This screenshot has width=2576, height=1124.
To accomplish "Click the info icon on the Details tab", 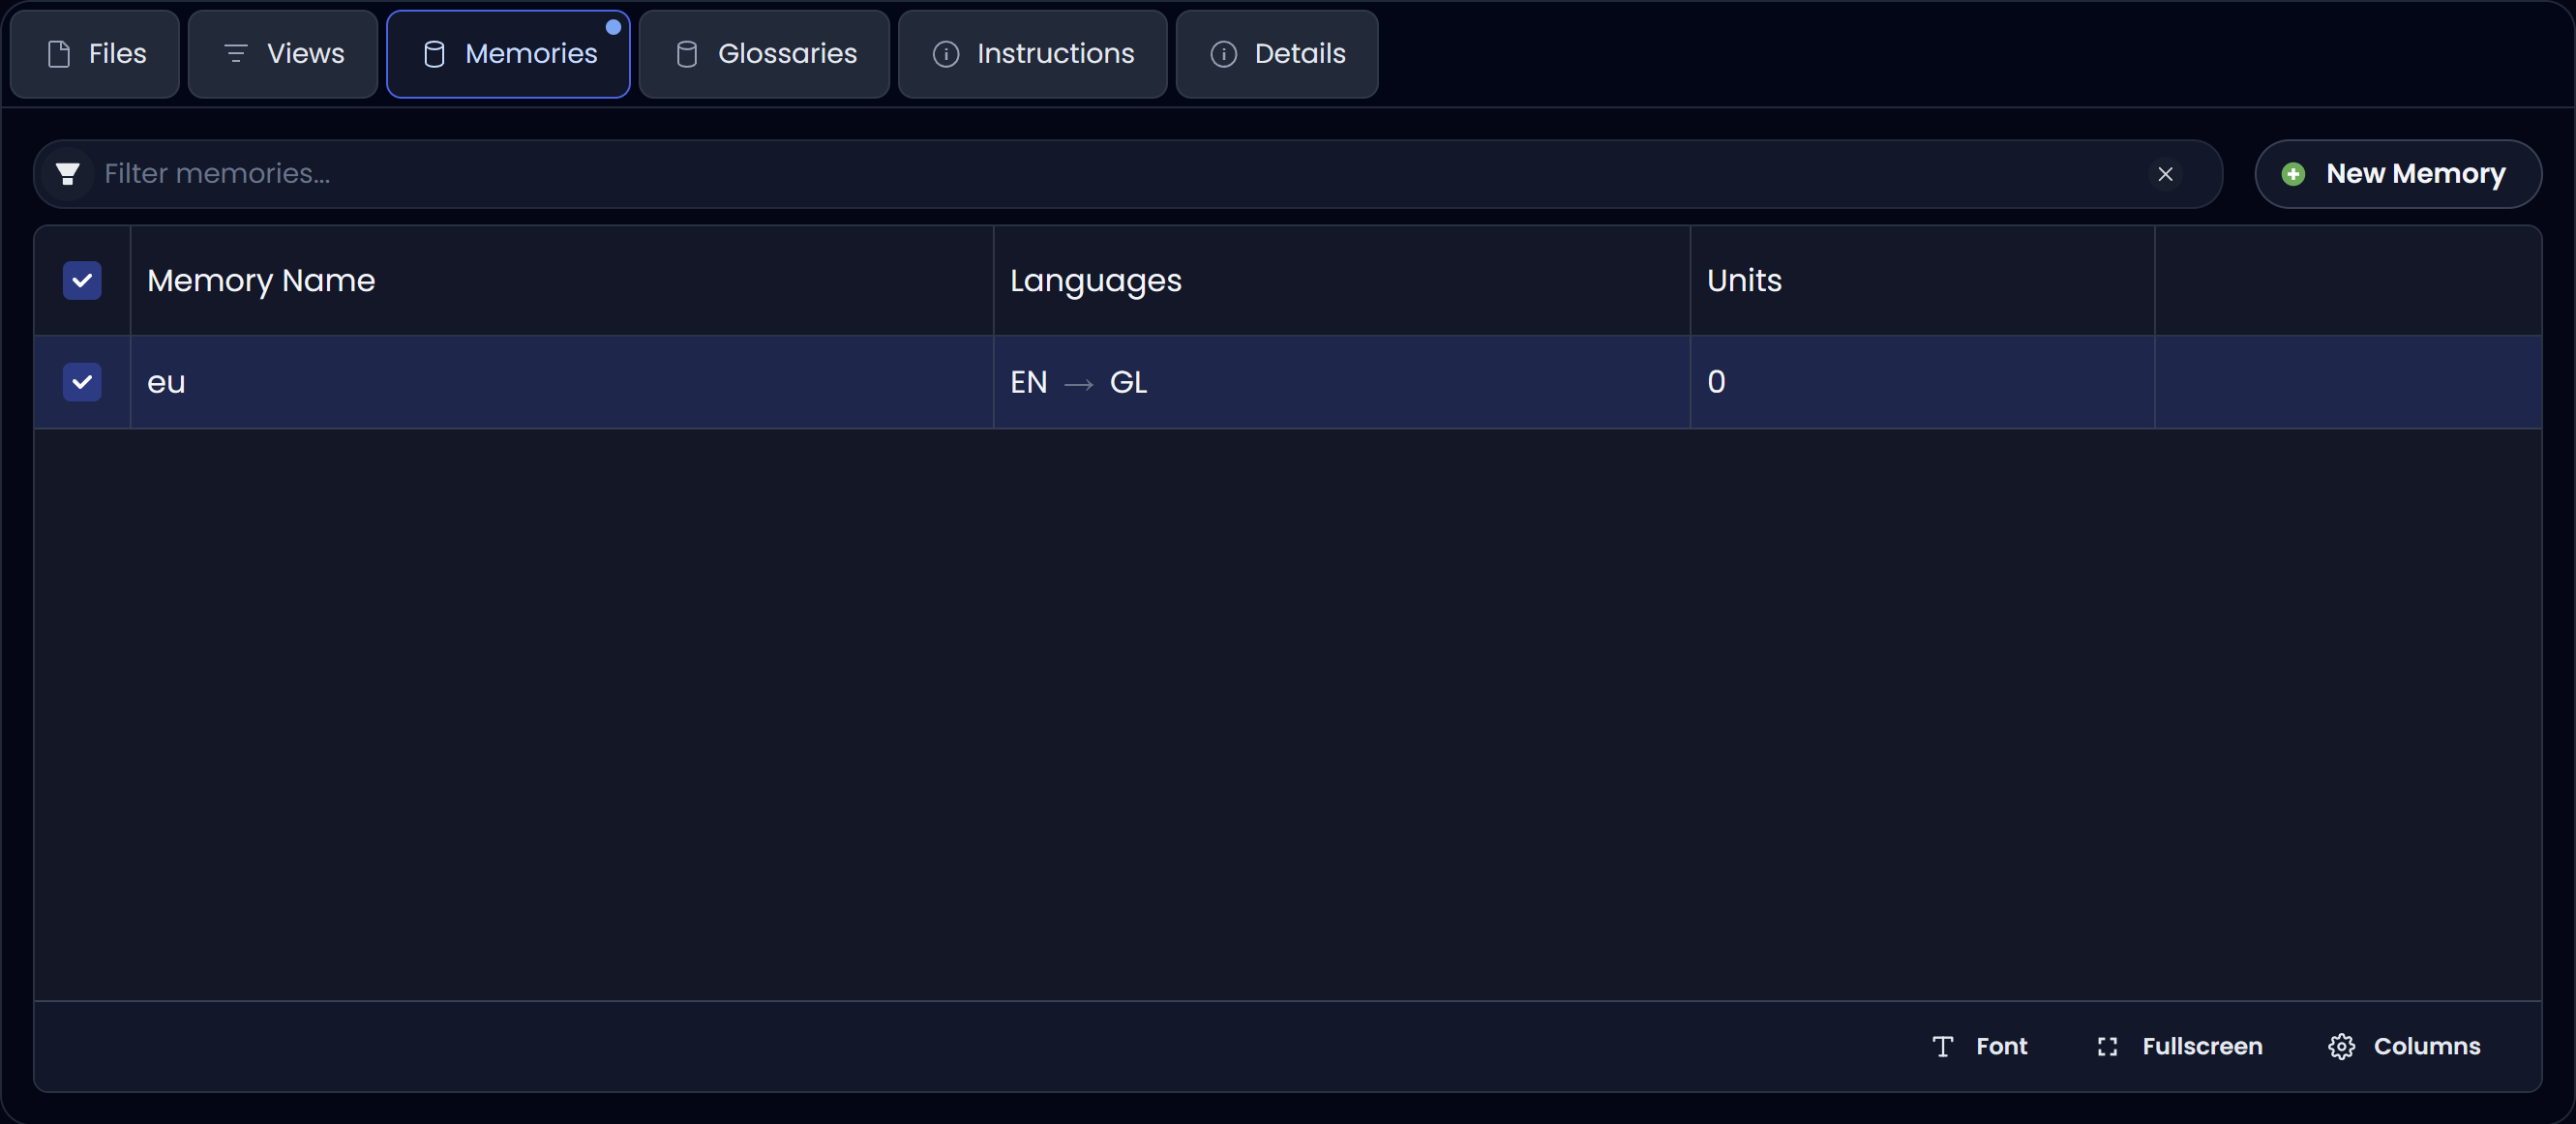I will point(1222,55).
